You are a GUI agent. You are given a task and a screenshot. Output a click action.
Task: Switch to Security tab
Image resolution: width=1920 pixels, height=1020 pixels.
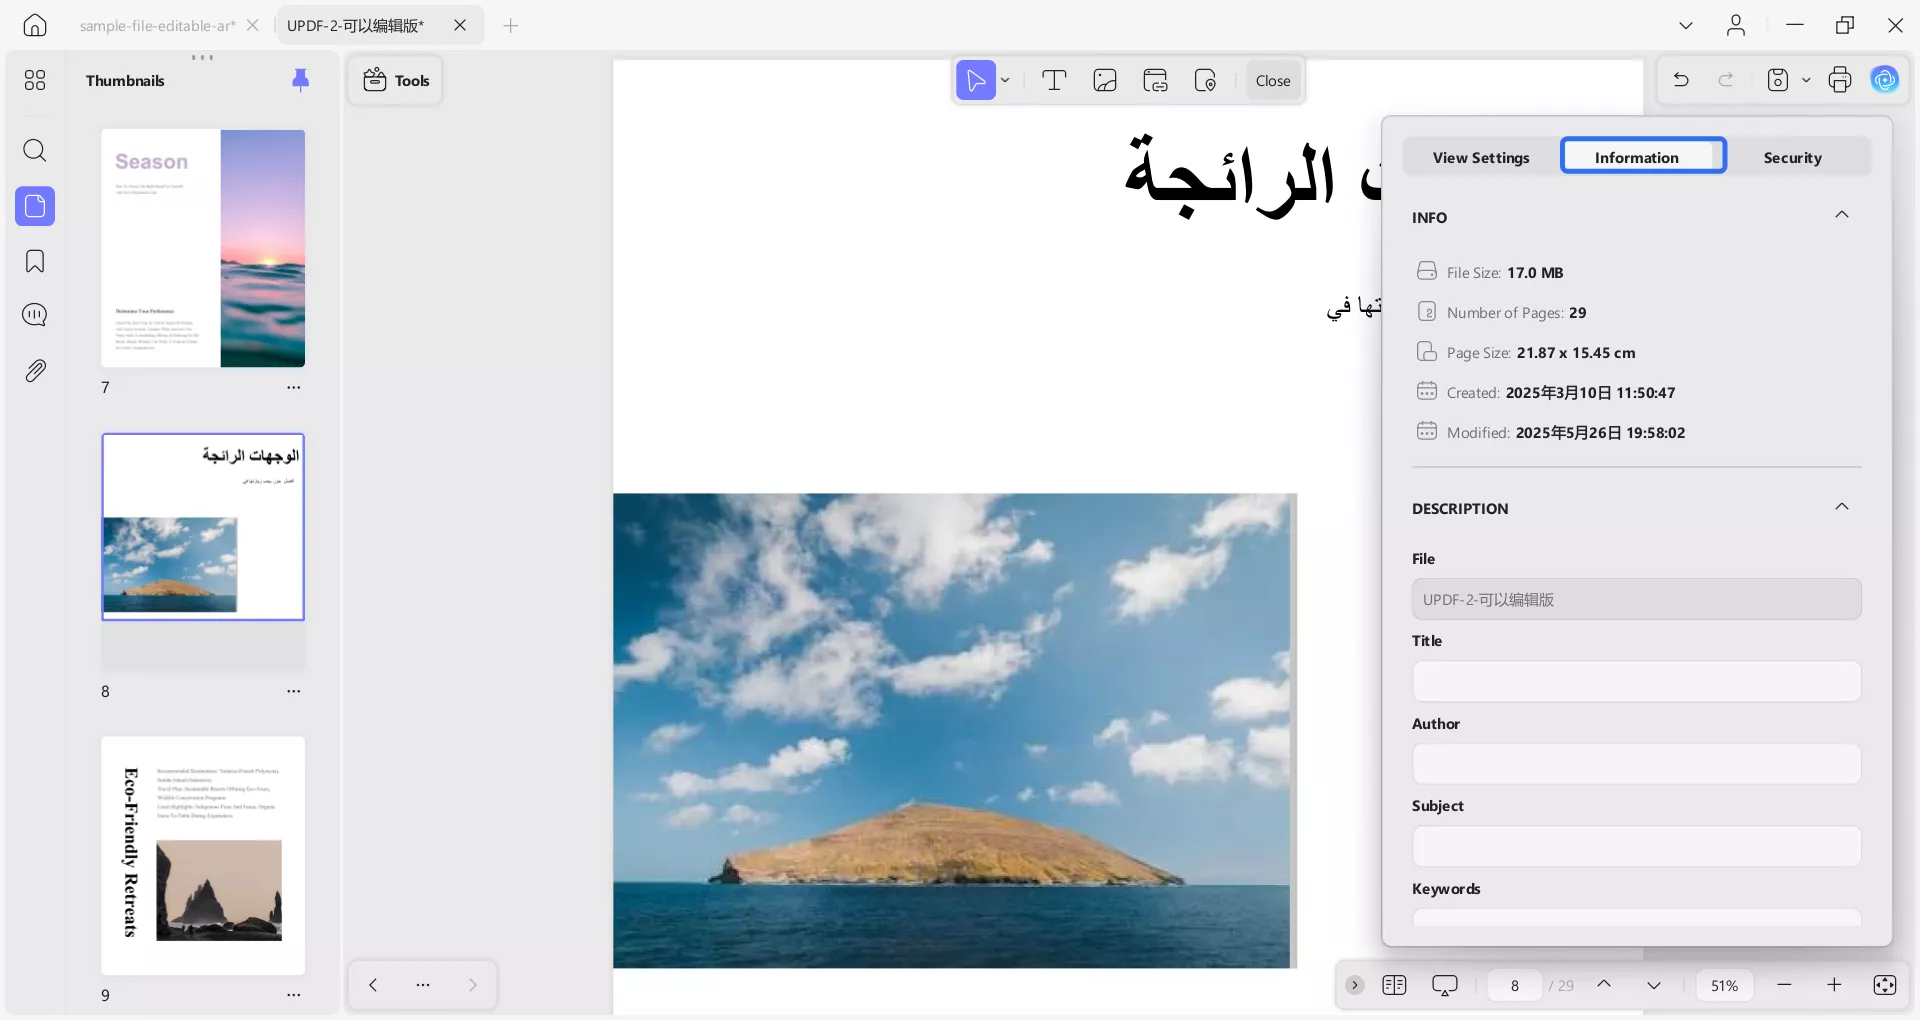(1792, 157)
